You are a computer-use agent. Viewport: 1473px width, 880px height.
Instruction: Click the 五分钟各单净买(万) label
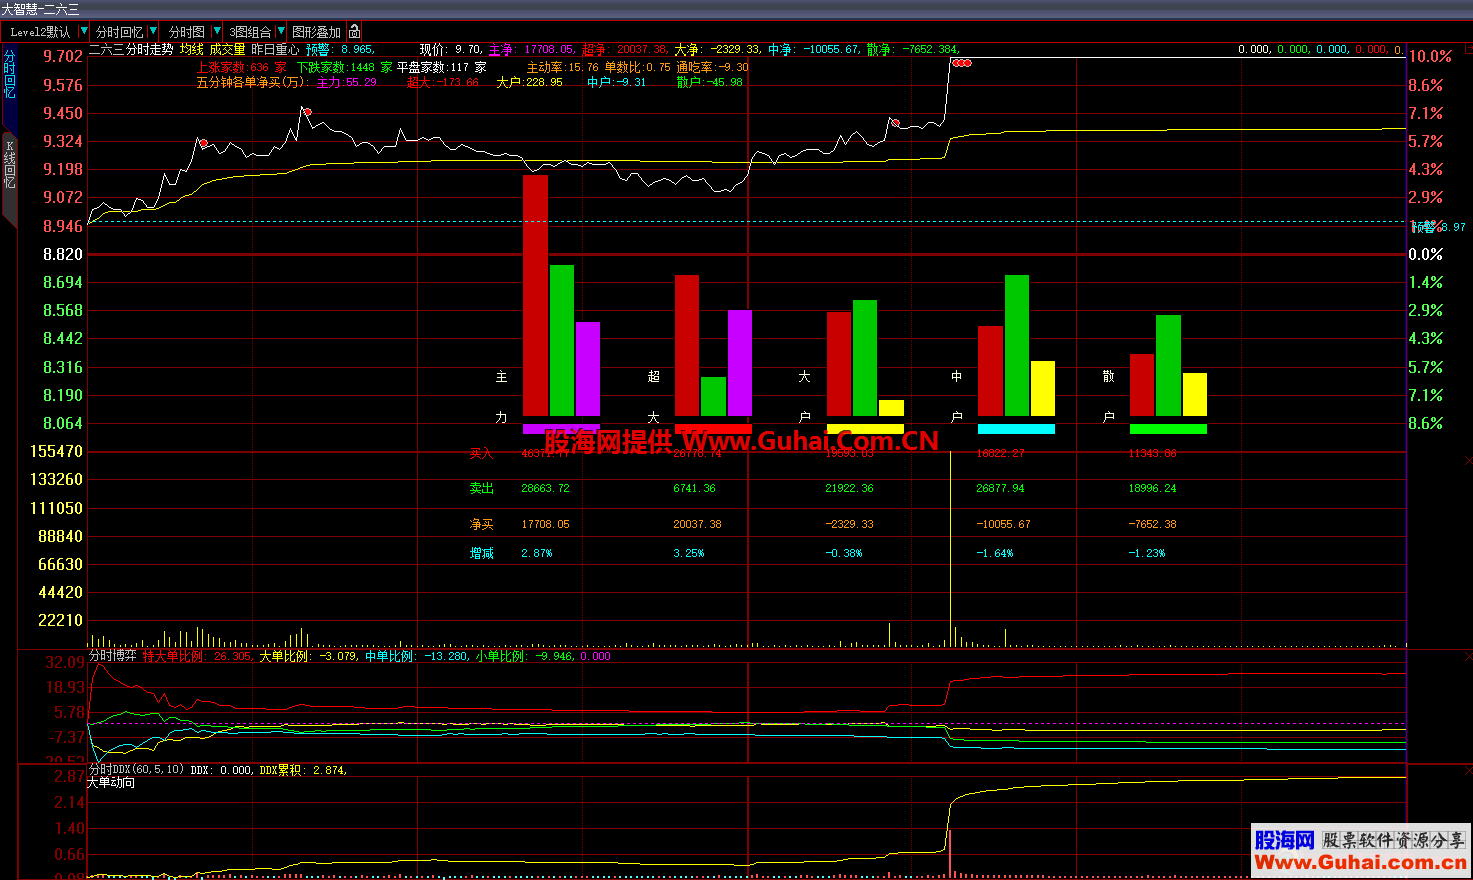(252, 82)
